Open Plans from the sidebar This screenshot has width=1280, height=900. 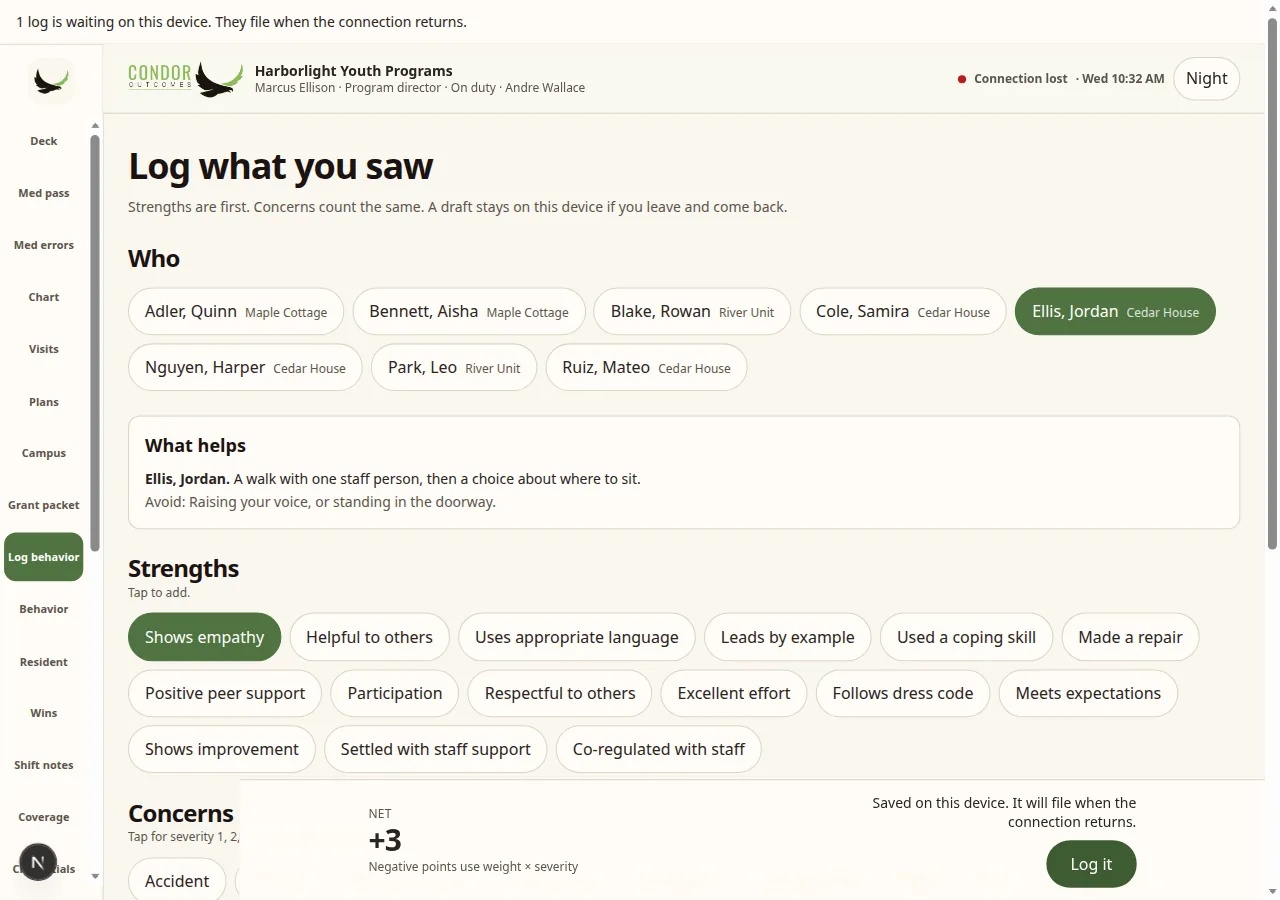click(44, 402)
